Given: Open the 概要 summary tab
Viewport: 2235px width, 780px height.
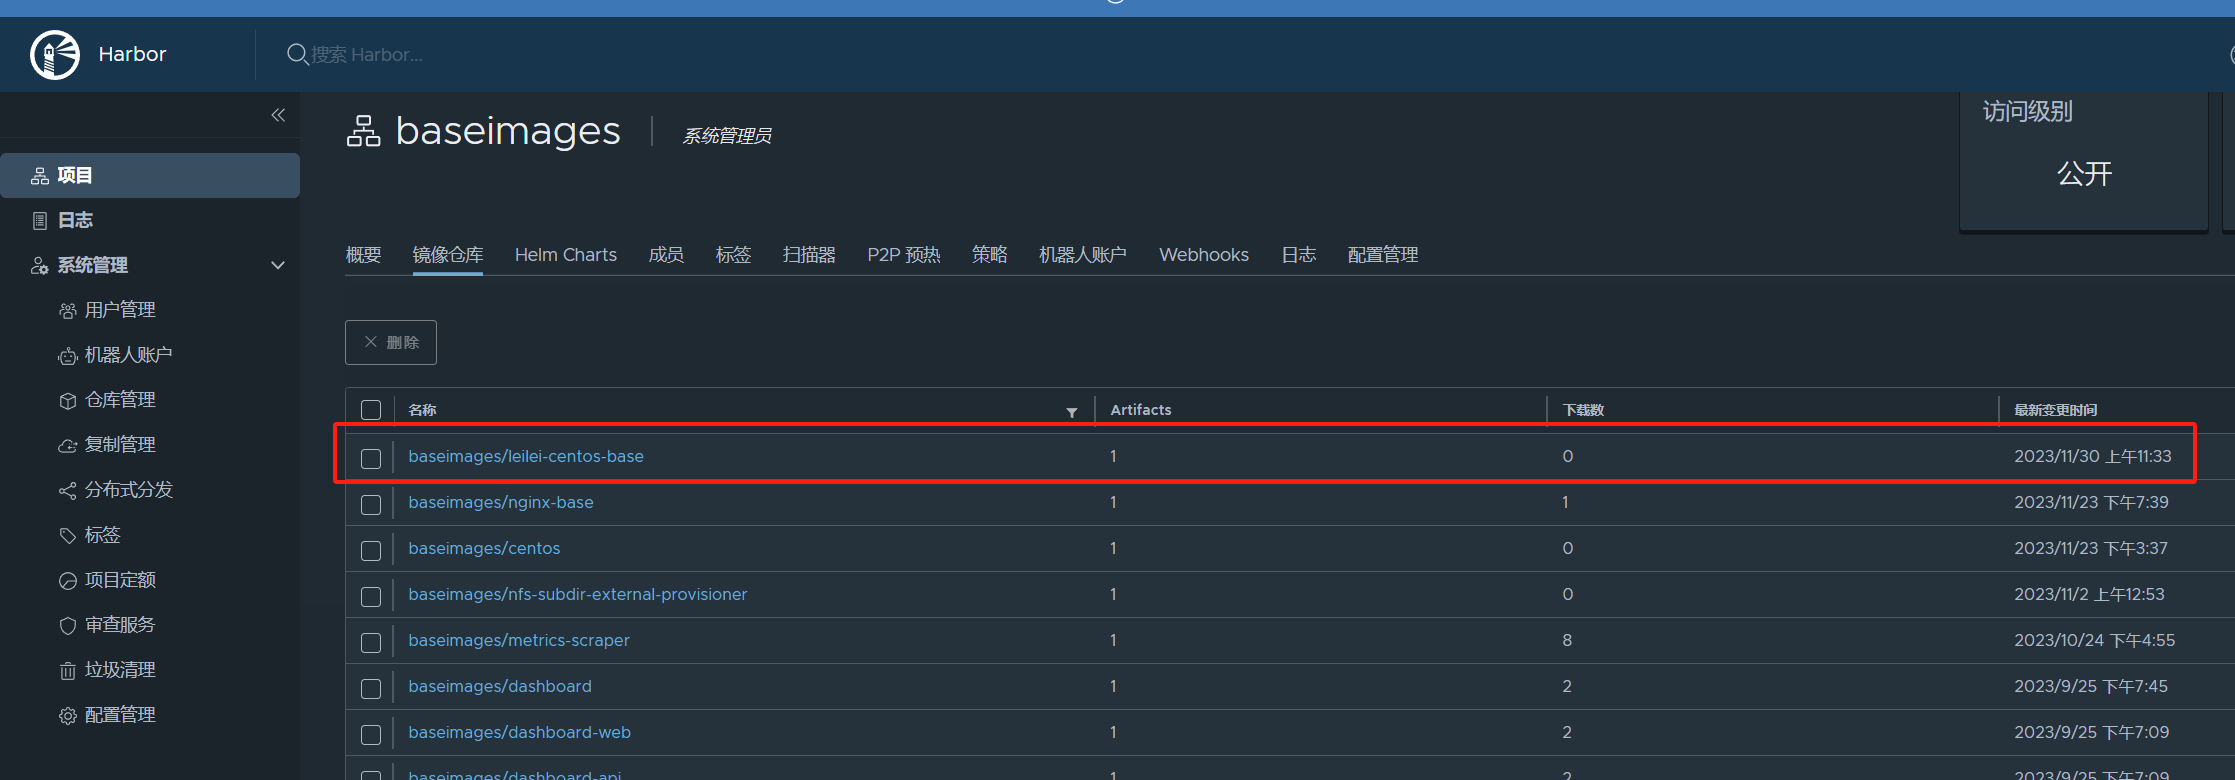Looking at the screenshot, I should pyautogui.click(x=363, y=255).
